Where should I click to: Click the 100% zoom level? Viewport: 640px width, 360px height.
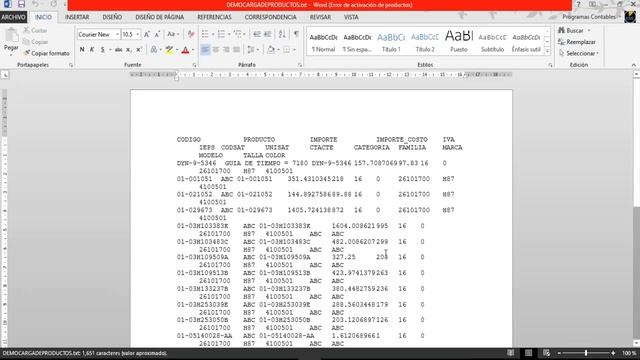[629, 353]
